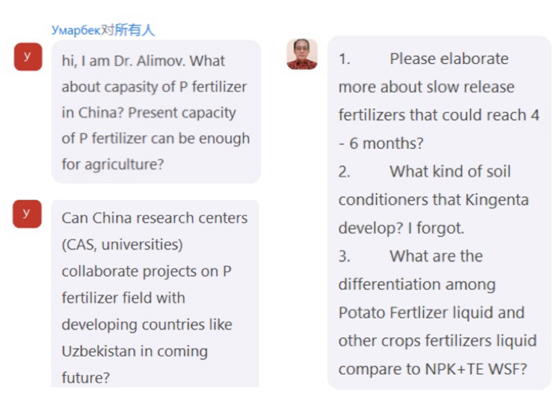Click the red avatar beside Dr. Alimov message
This screenshot has width=558, height=412.
(28, 57)
